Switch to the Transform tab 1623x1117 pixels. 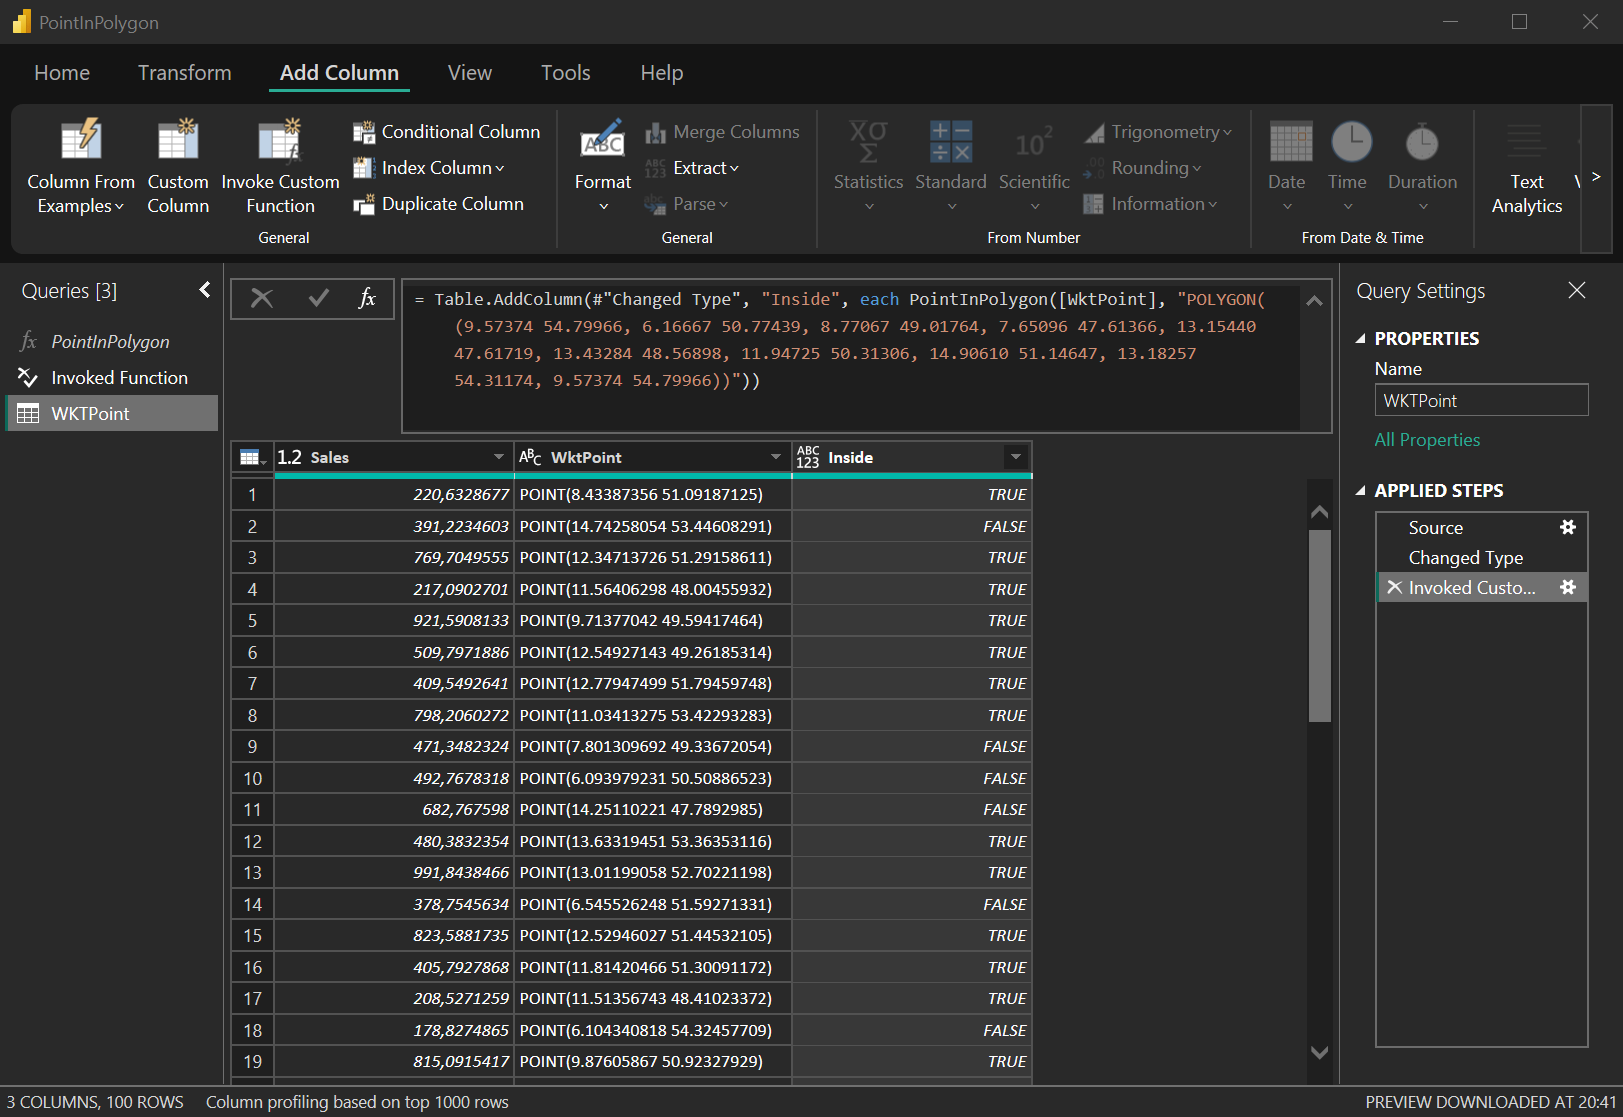(185, 73)
